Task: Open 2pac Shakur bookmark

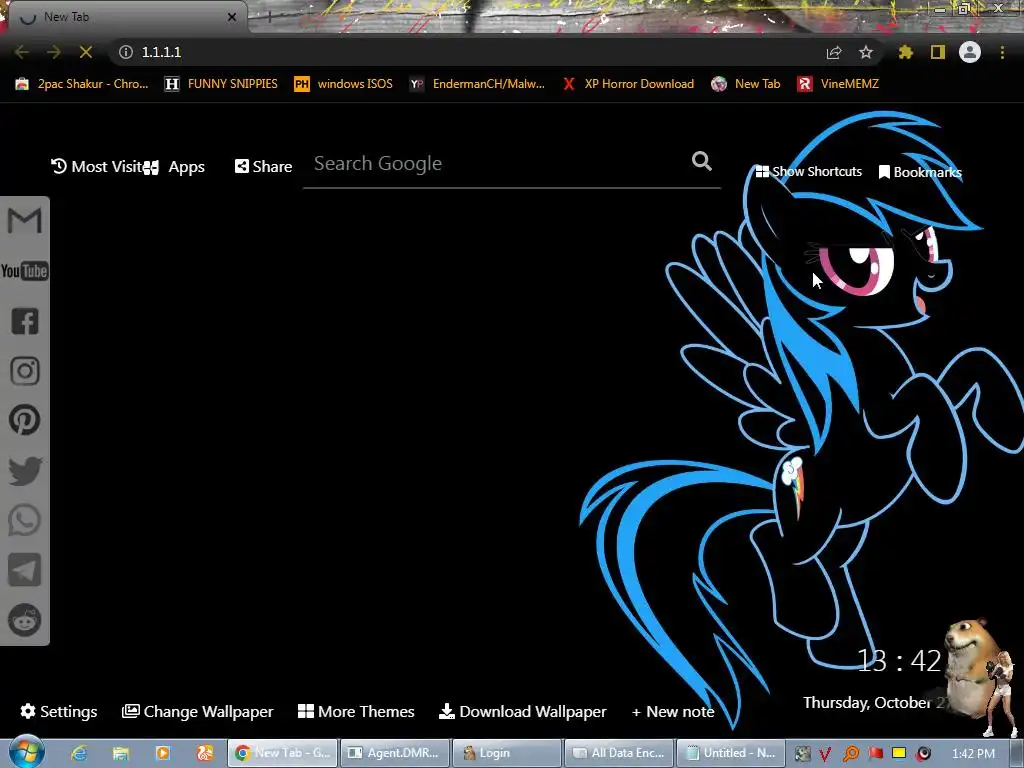Action: tap(82, 84)
